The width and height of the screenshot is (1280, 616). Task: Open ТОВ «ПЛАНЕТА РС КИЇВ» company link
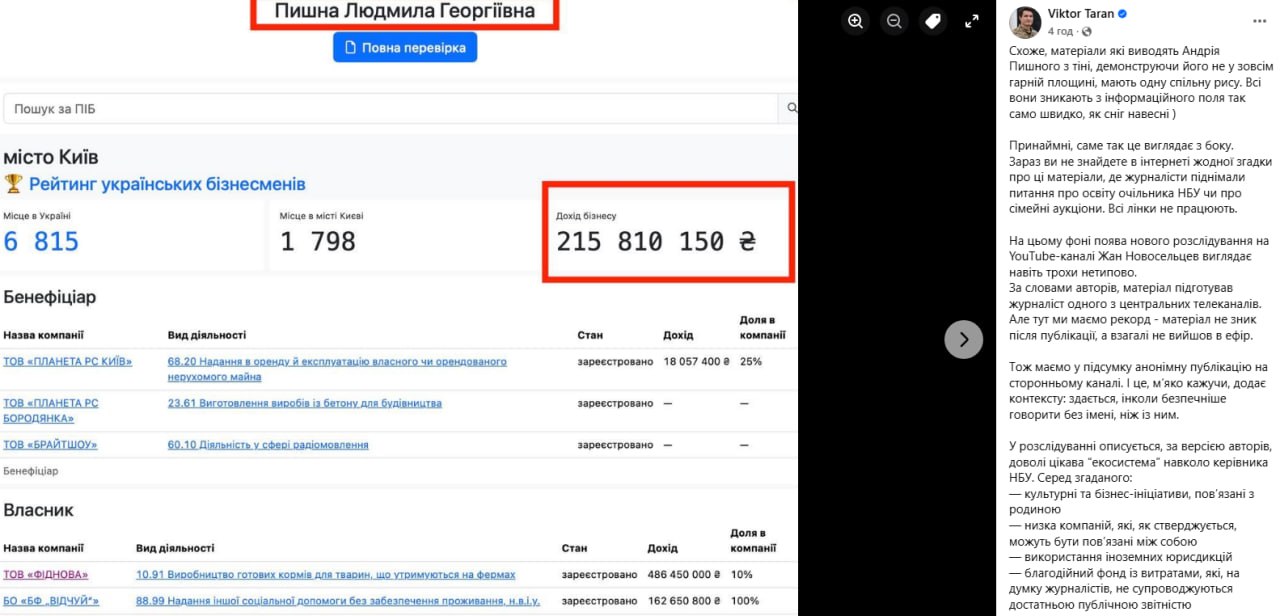(67, 362)
